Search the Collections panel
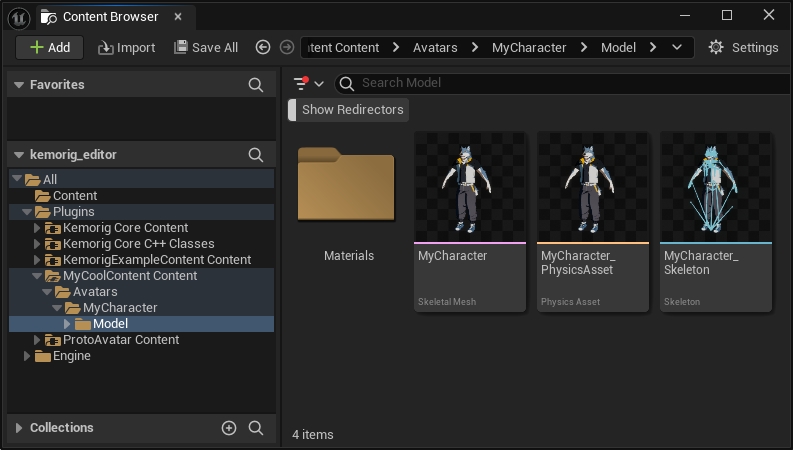Image resolution: width=793 pixels, height=450 pixels. 256,428
